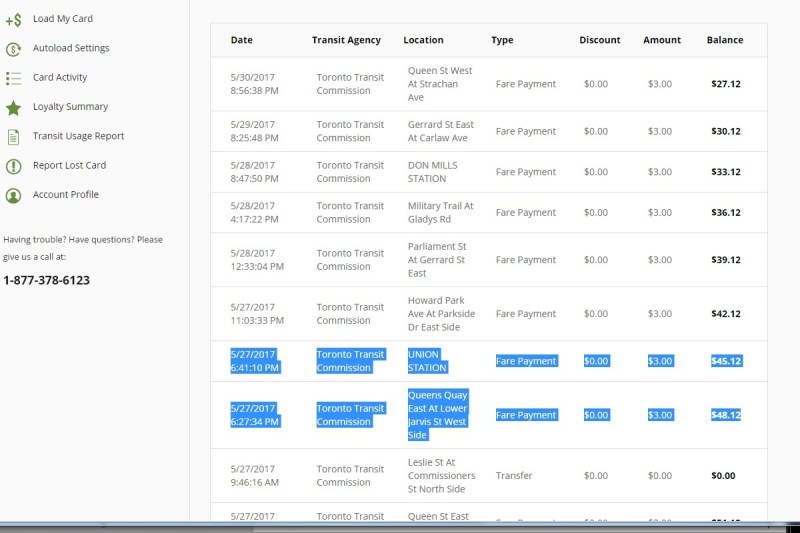This screenshot has height=533, width=800.
Task: Click the Transit Usage Report document icon
Action: (x=13, y=137)
